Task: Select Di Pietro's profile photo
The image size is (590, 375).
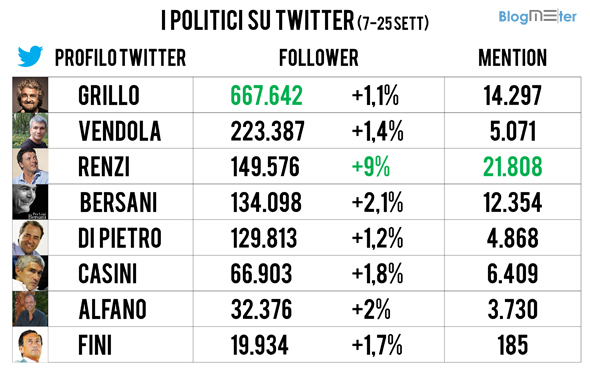Action: coord(30,238)
